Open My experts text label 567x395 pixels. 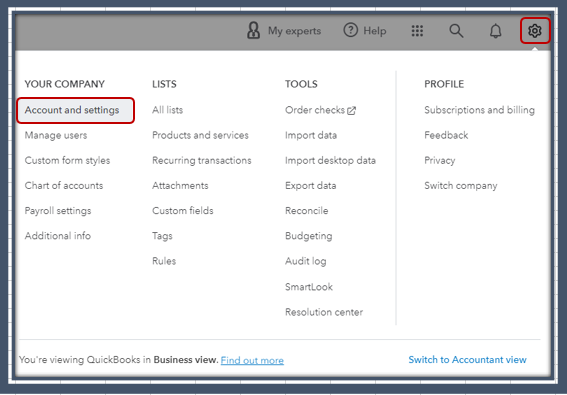click(x=294, y=31)
